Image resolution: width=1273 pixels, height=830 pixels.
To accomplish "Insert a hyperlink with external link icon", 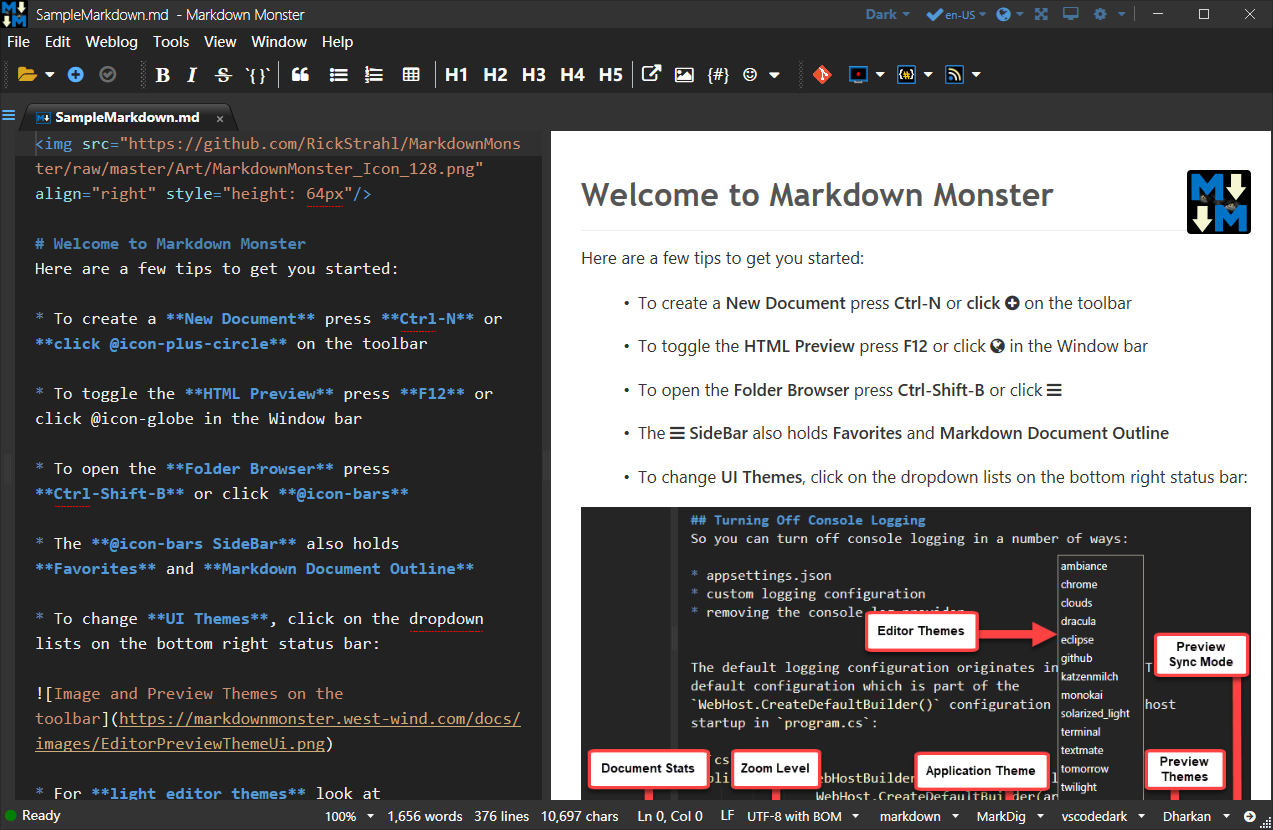I will pos(652,74).
